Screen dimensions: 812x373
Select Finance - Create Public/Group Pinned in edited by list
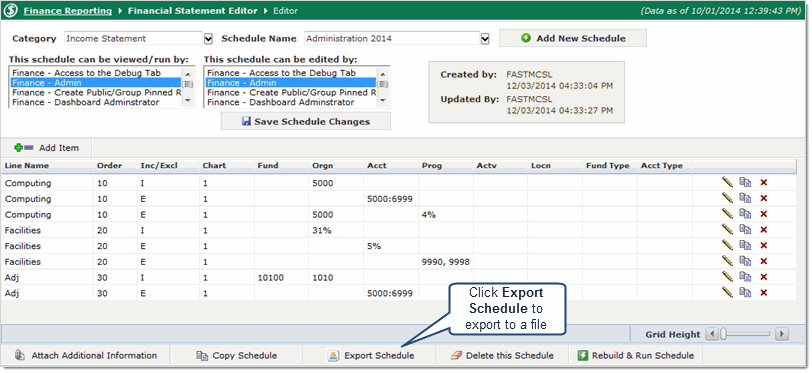click(291, 93)
